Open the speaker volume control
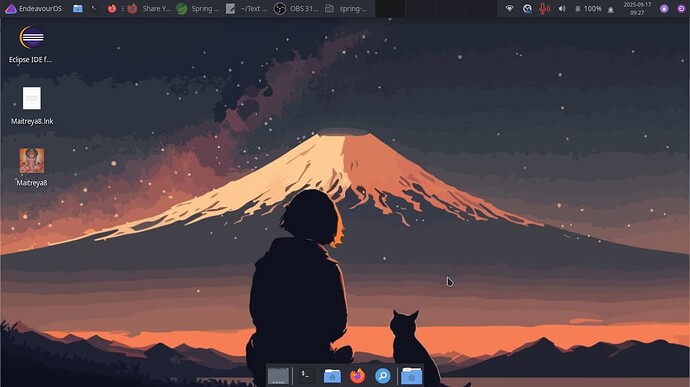690x387 pixels. pyautogui.click(x=562, y=8)
